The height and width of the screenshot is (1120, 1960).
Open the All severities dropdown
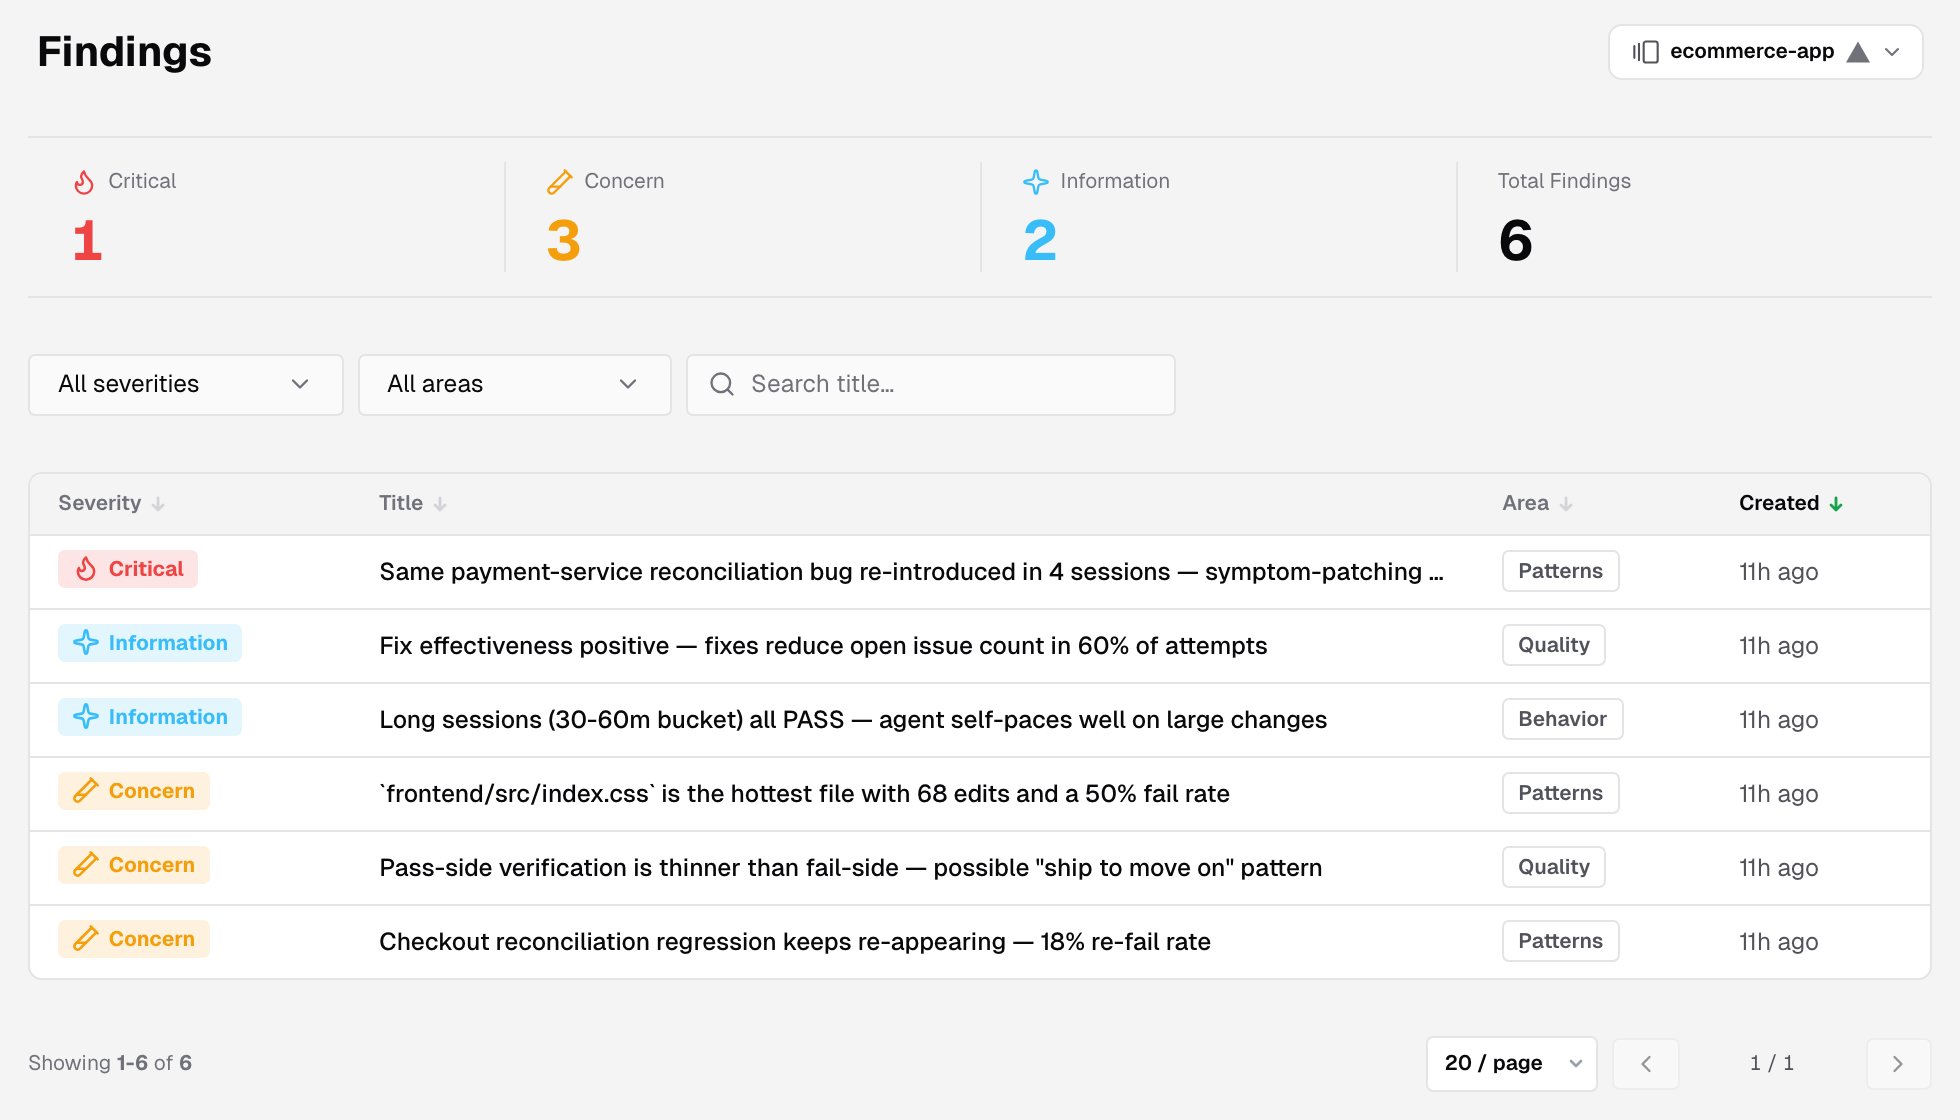pyautogui.click(x=186, y=385)
